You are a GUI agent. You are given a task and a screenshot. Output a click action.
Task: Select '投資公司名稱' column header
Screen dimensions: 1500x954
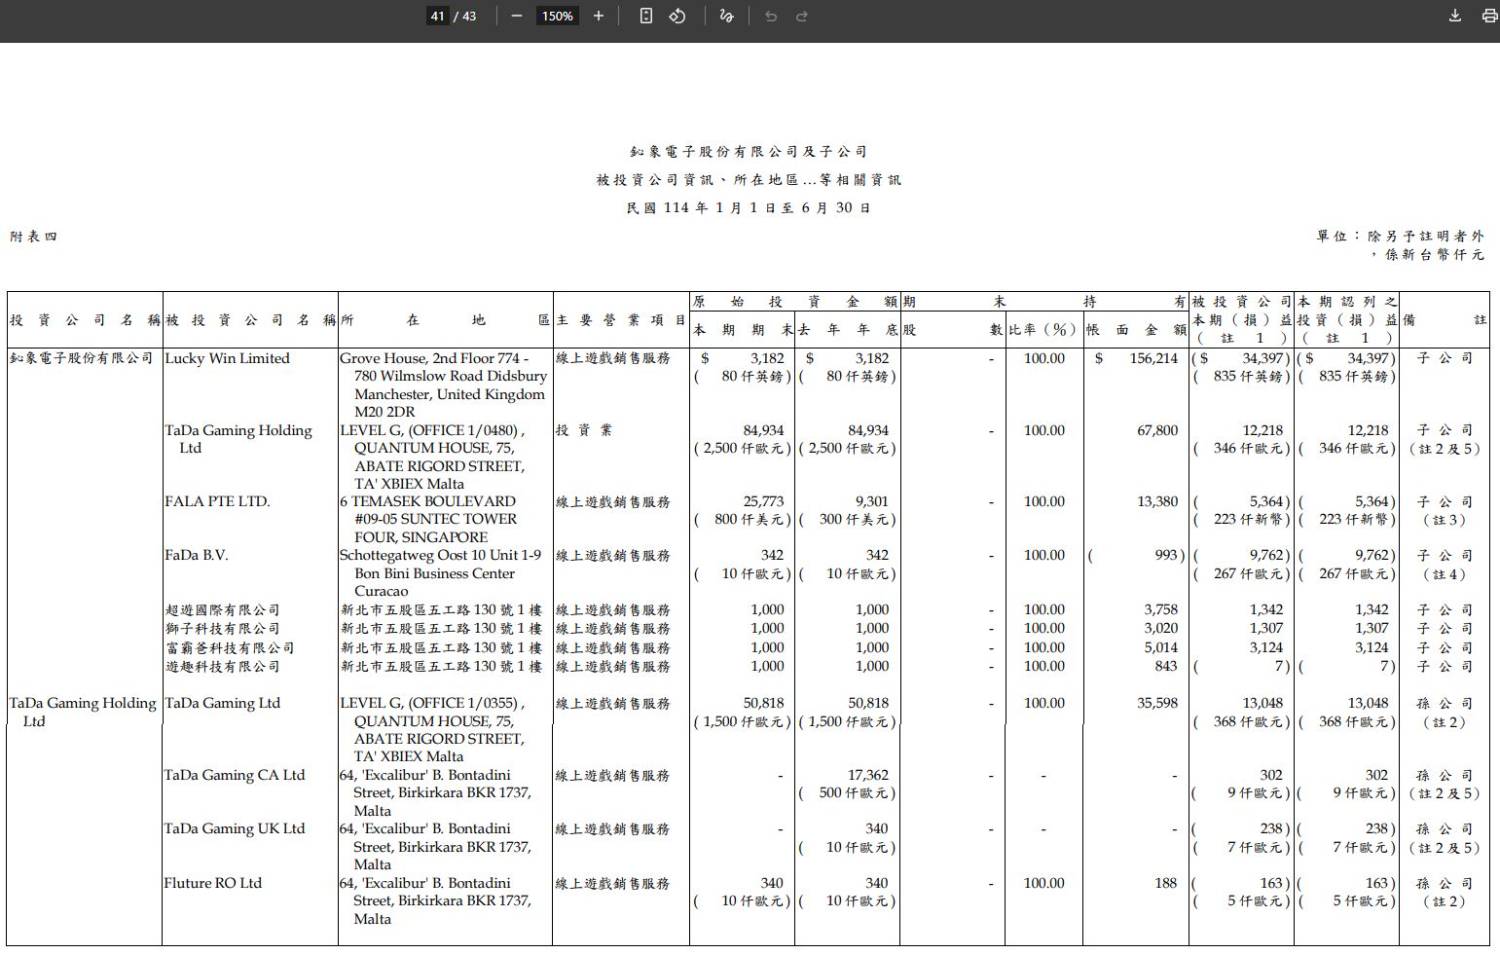click(x=84, y=320)
